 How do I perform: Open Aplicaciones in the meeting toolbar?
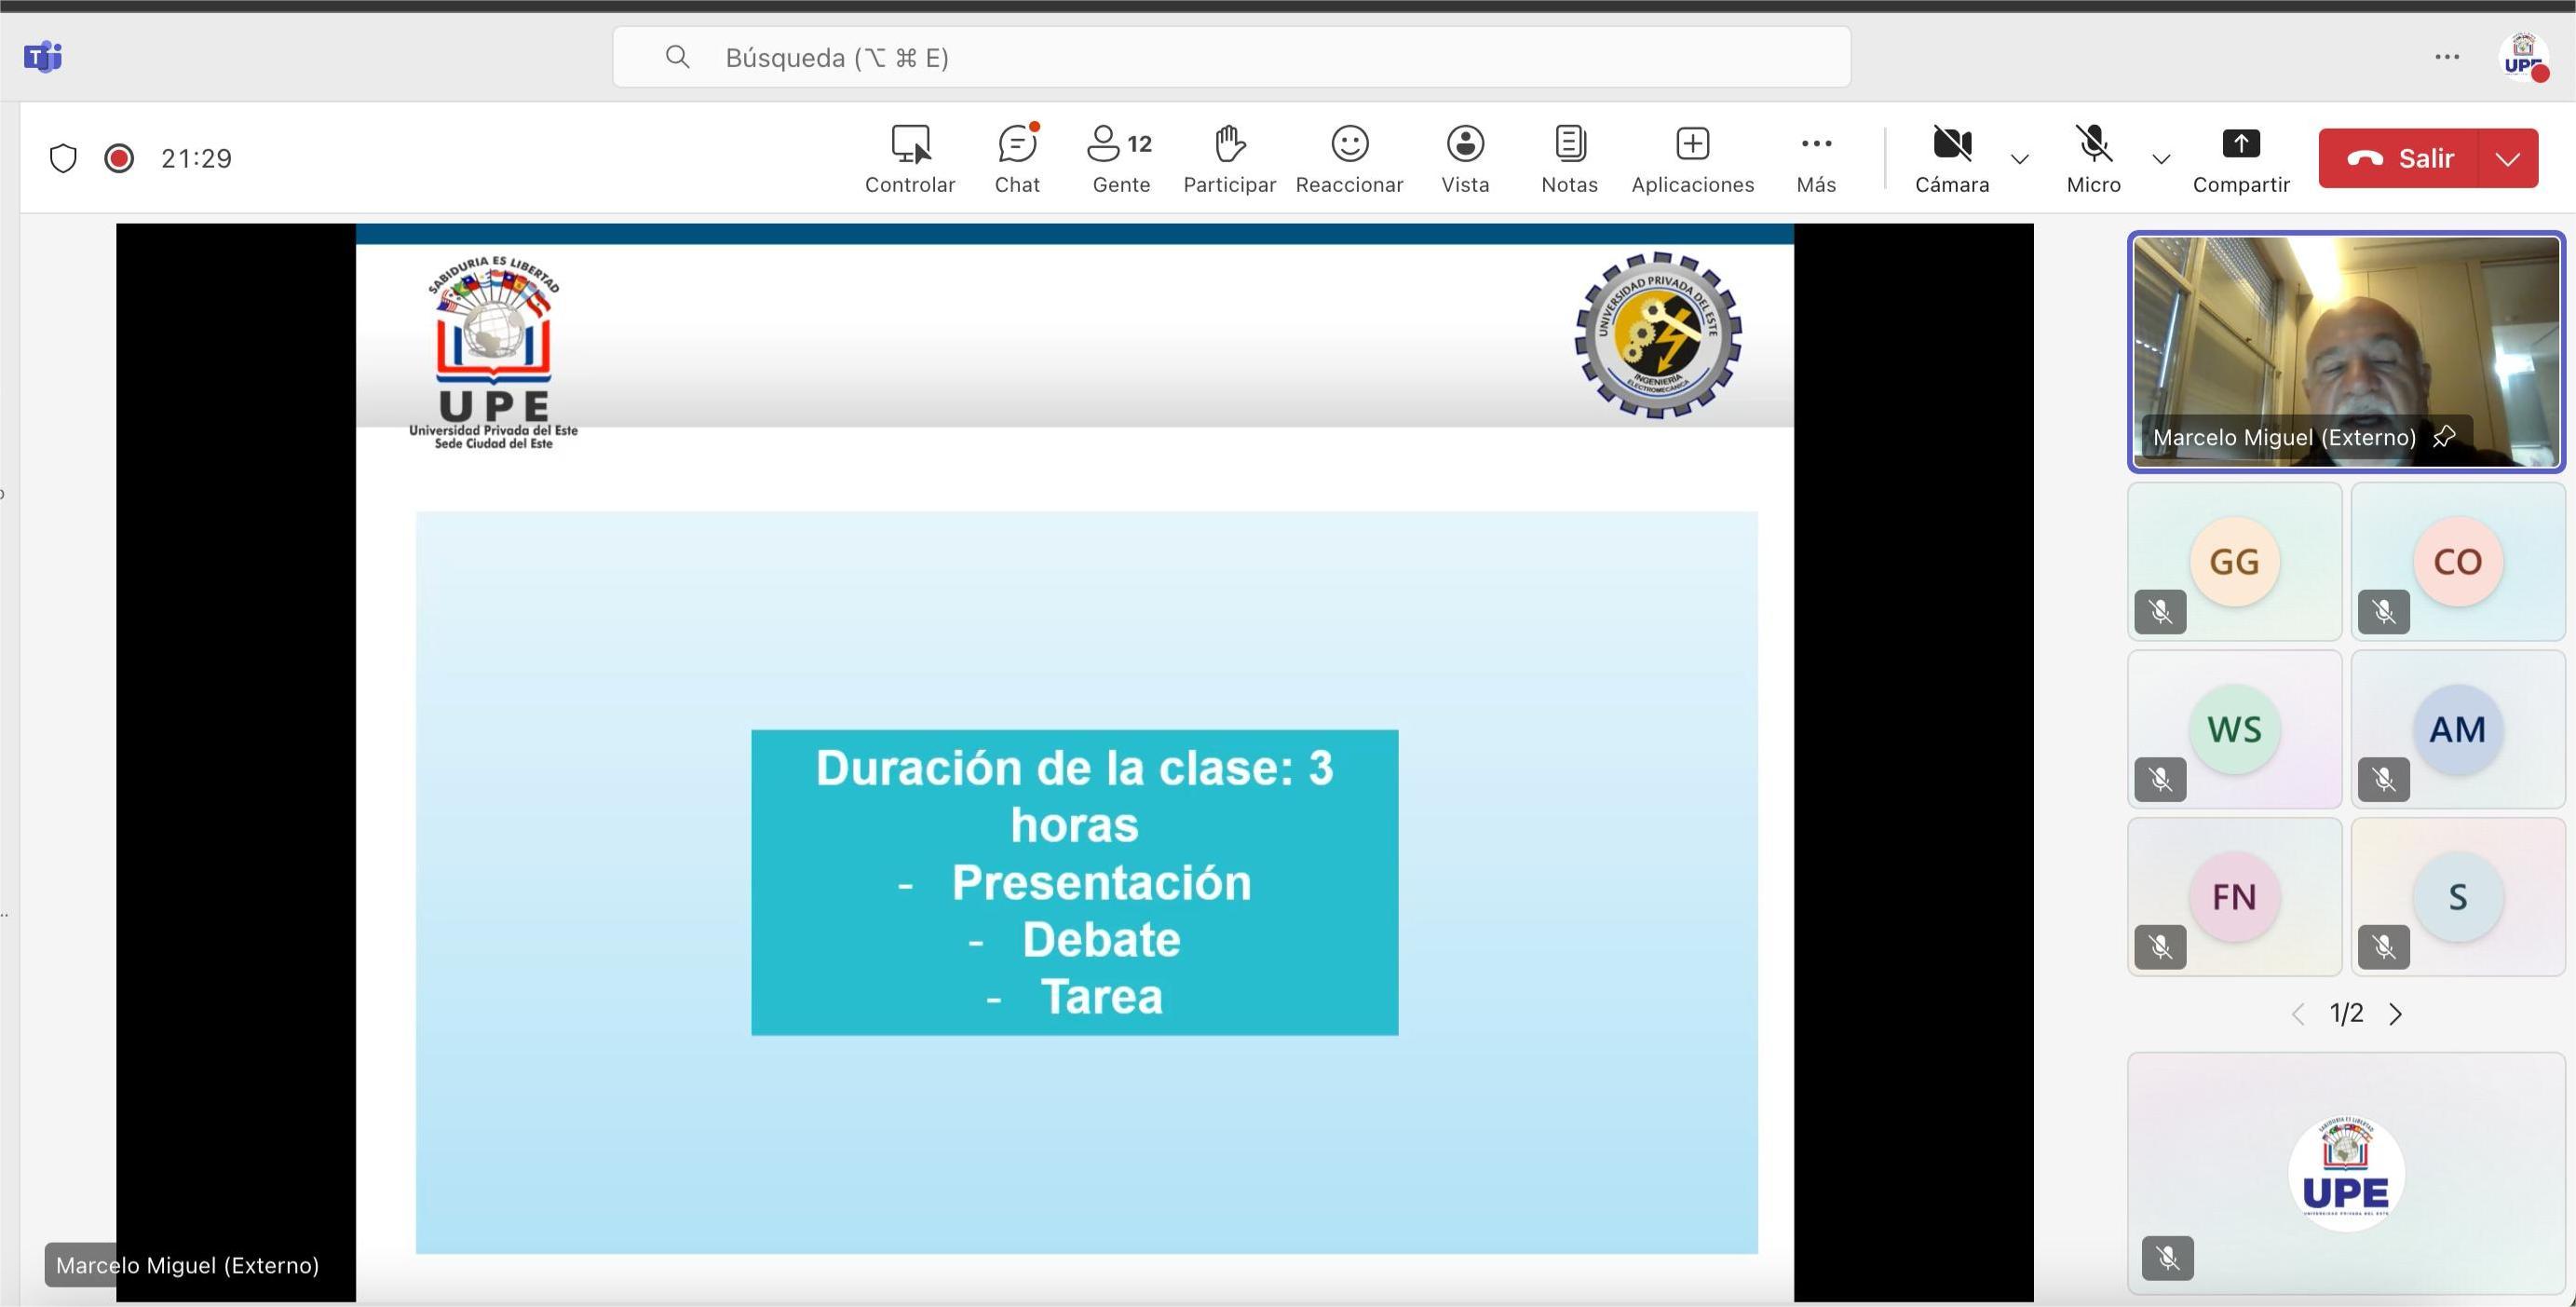click(1692, 157)
